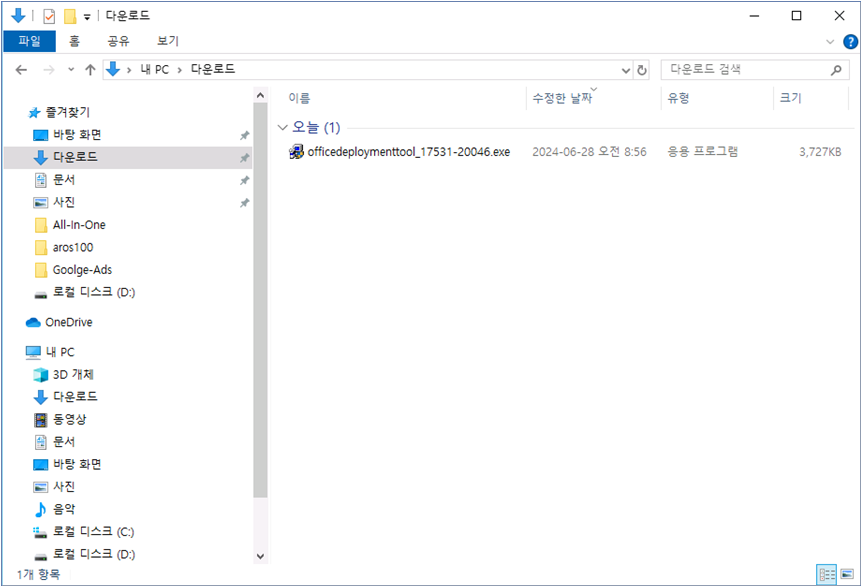Click the 2024-06-28 오전 8:56 date cell
862x587 pixels.
(x=589, y=152)
